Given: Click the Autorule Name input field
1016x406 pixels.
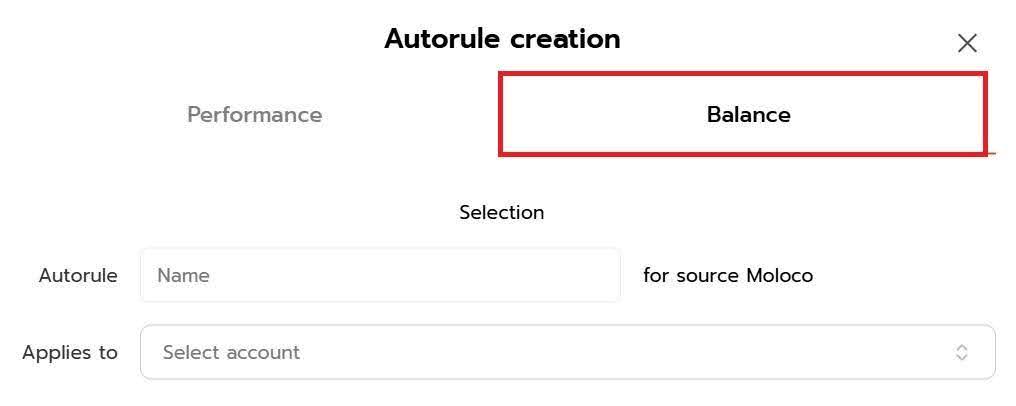Looking at the screenshot, I should (x=380, y=275).
